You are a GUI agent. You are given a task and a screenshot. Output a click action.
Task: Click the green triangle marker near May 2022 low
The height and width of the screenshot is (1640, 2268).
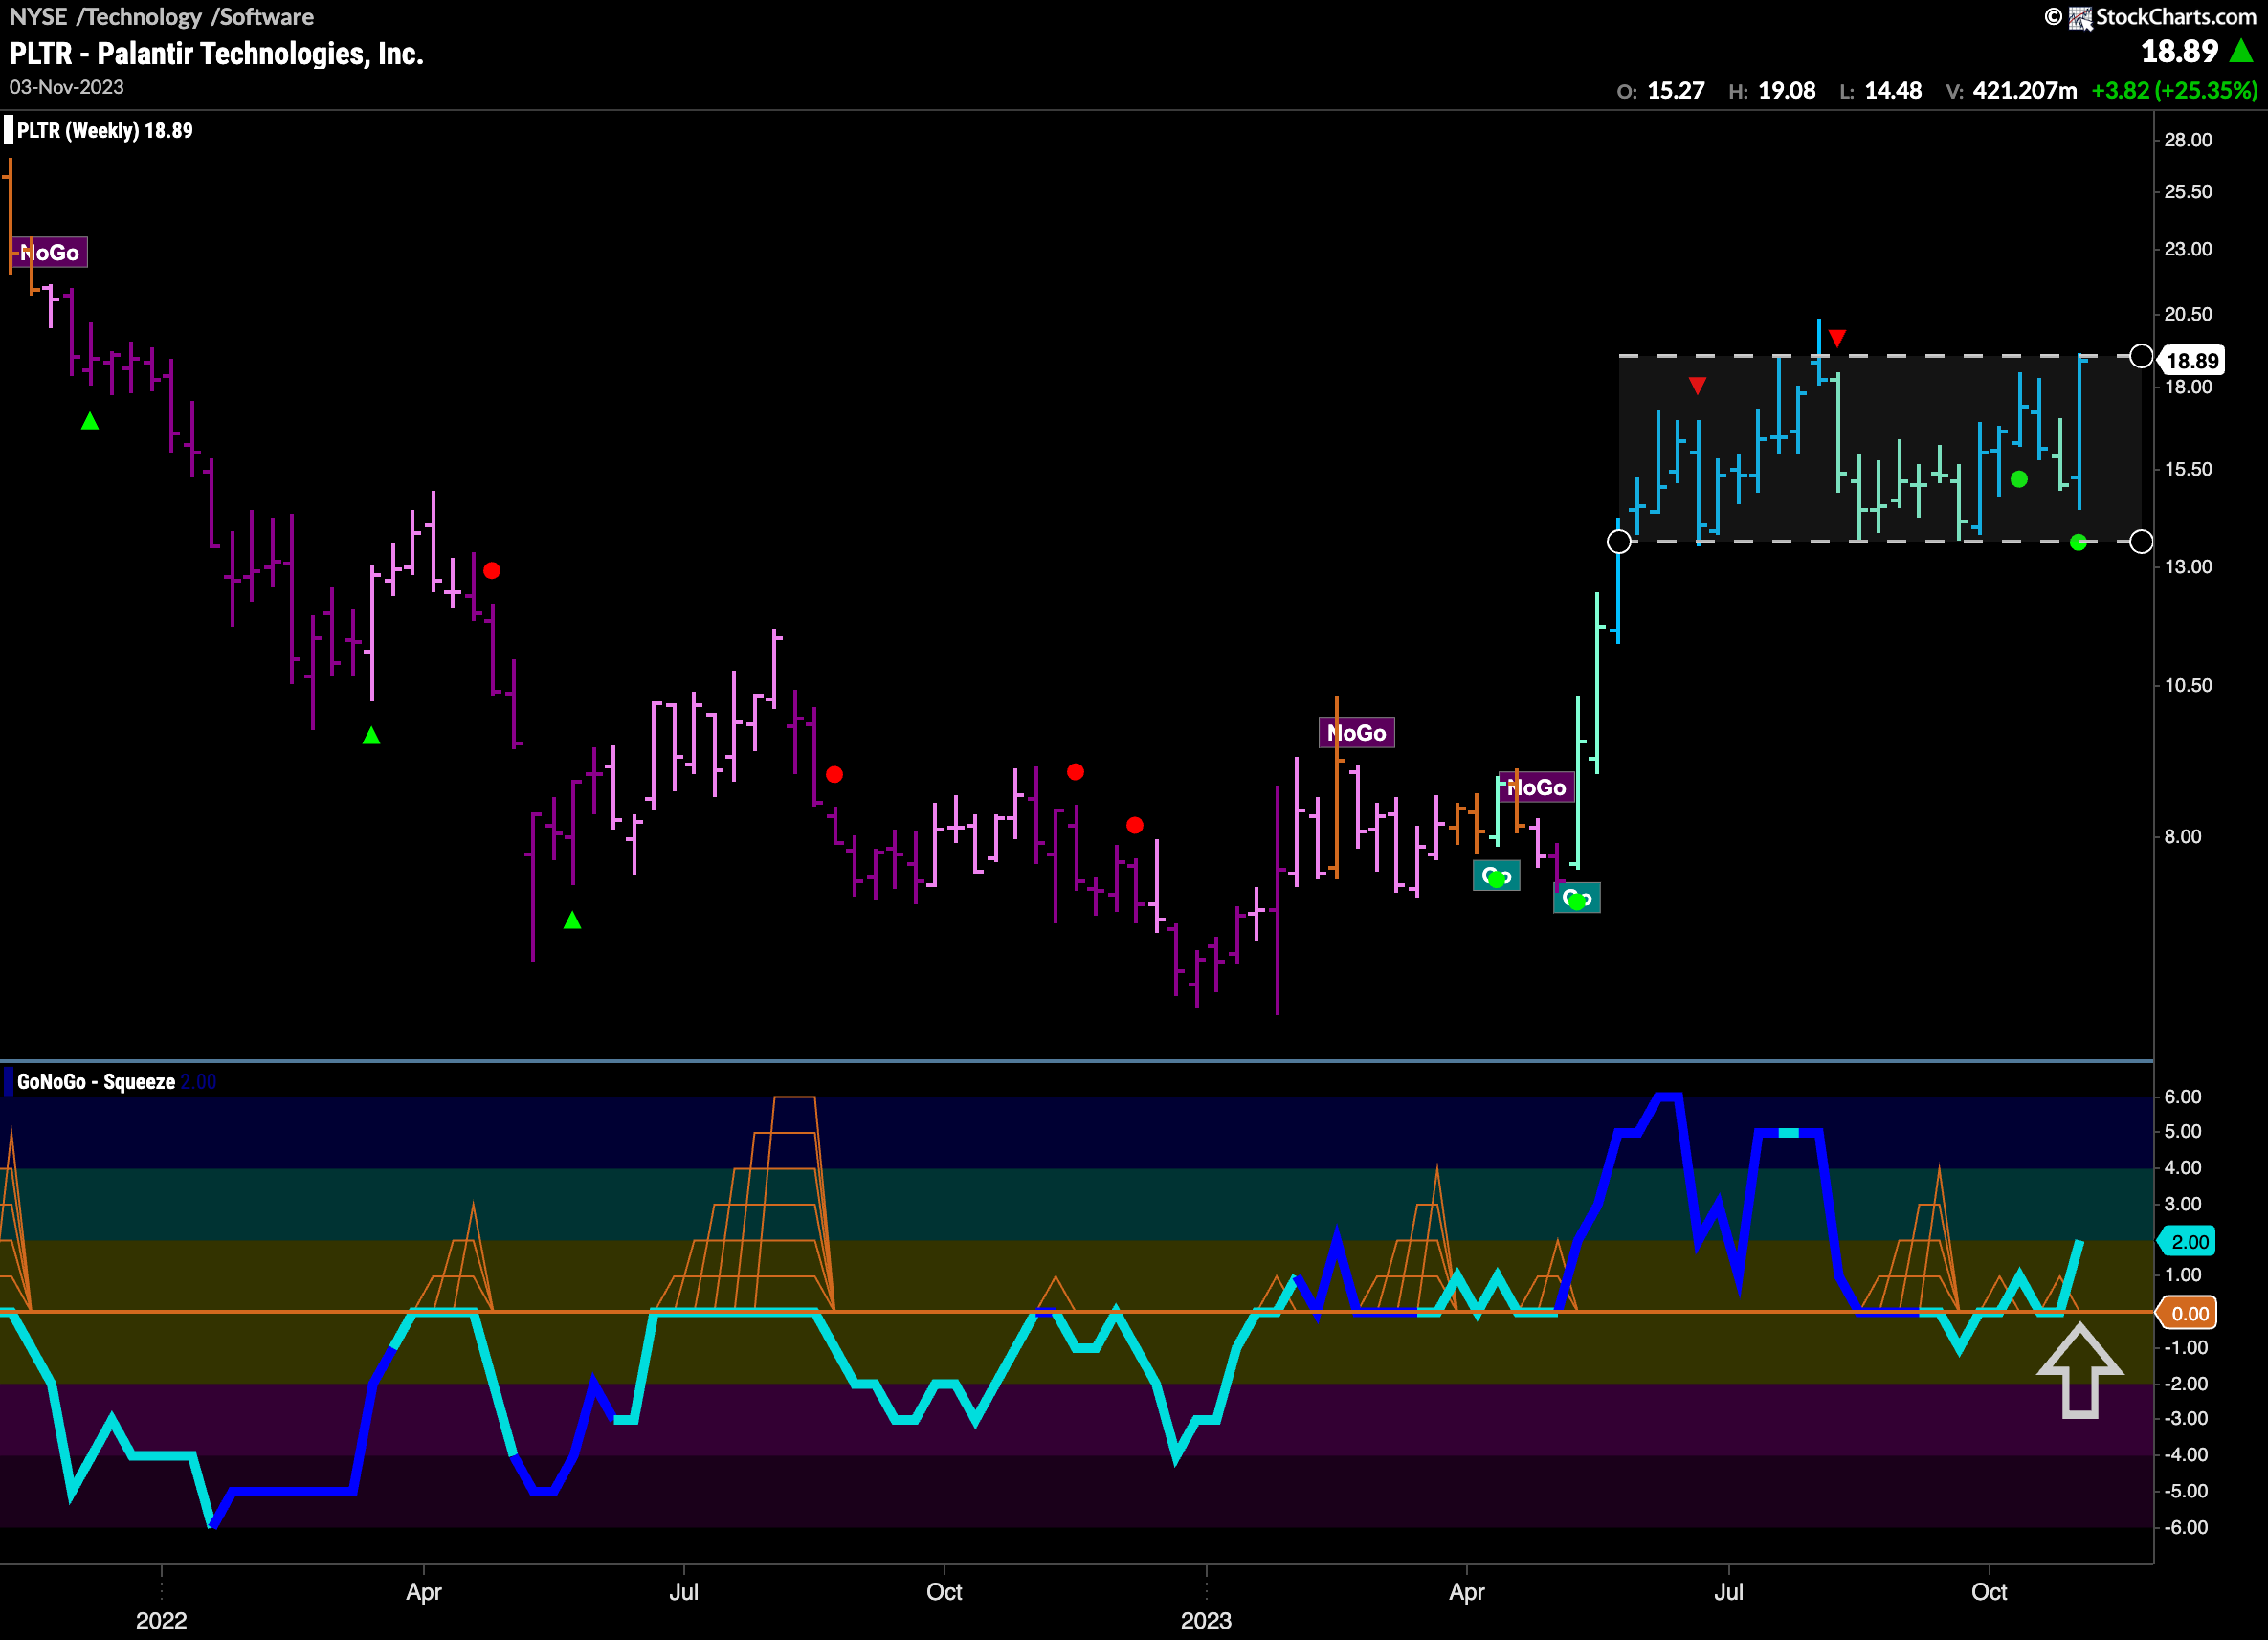click(x=572, y=919)
